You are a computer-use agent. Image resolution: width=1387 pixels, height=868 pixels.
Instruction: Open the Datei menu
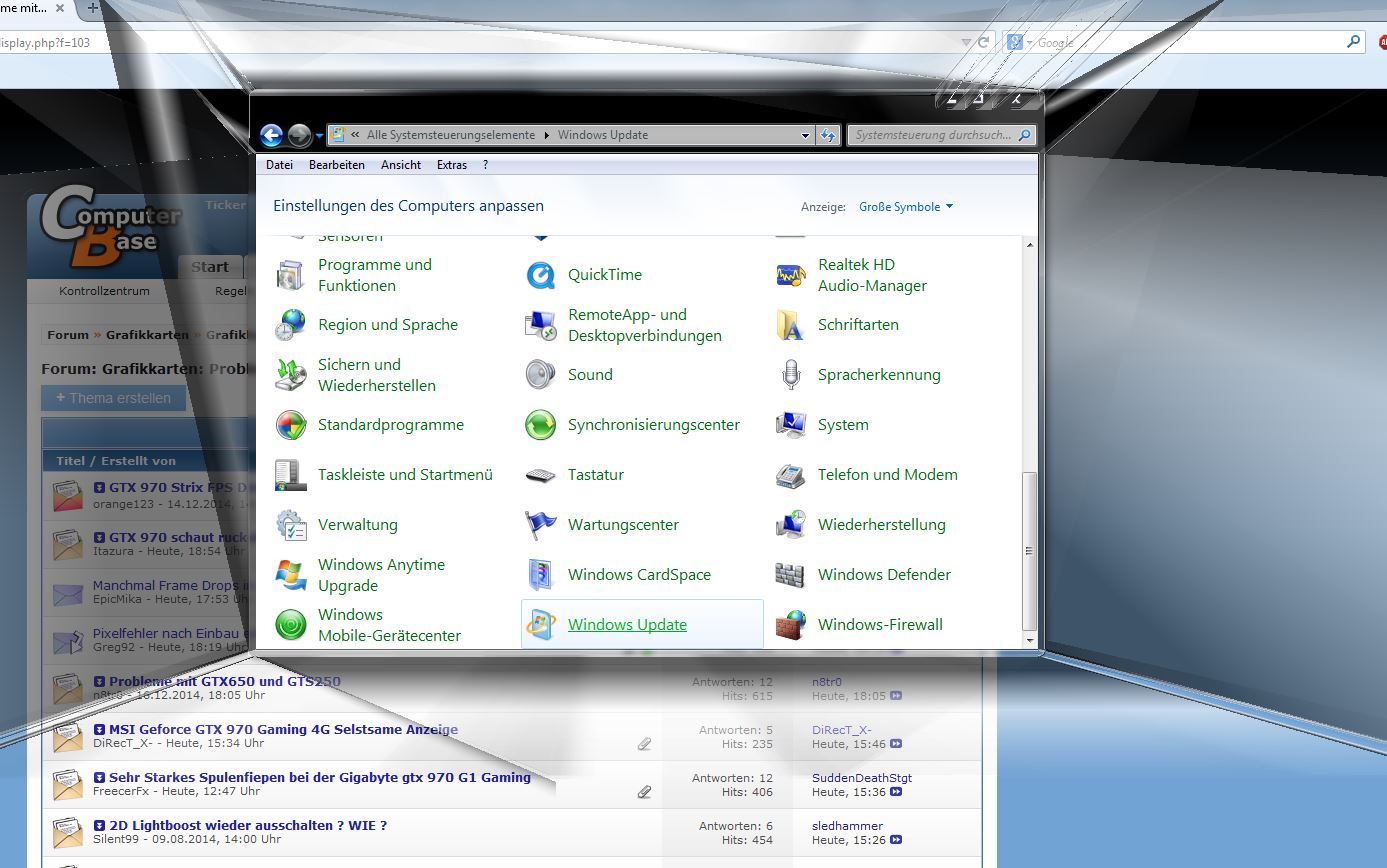click(280, 165)
